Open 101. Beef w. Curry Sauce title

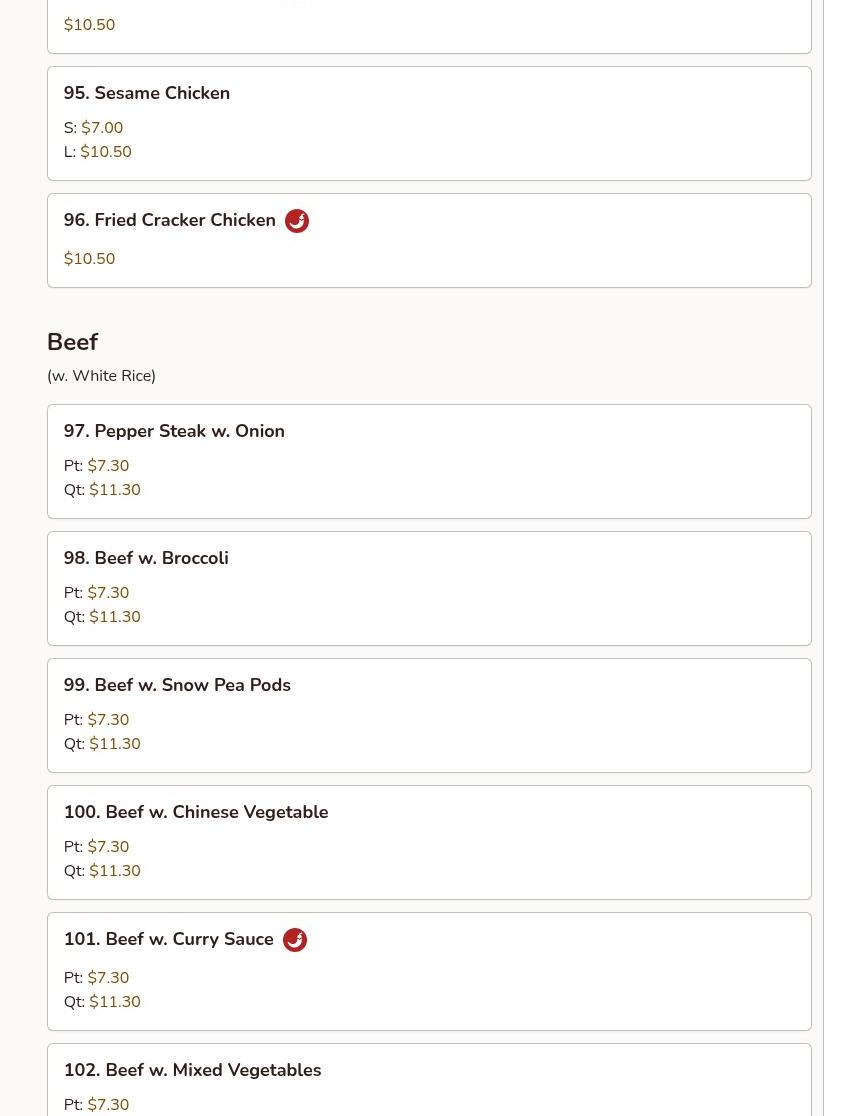click(169, 939)
